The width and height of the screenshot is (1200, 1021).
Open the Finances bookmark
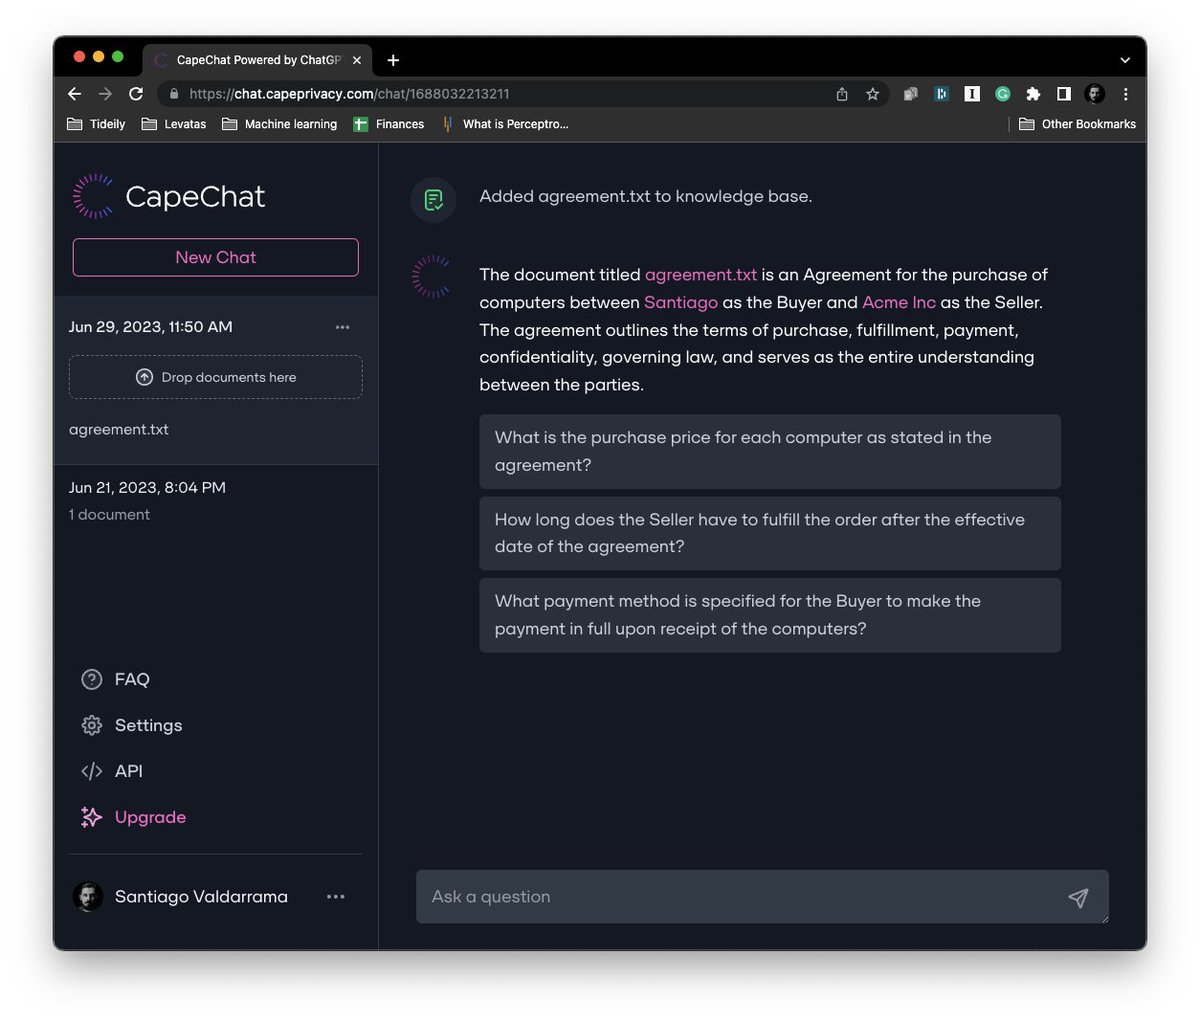click(x=389, y=124)
